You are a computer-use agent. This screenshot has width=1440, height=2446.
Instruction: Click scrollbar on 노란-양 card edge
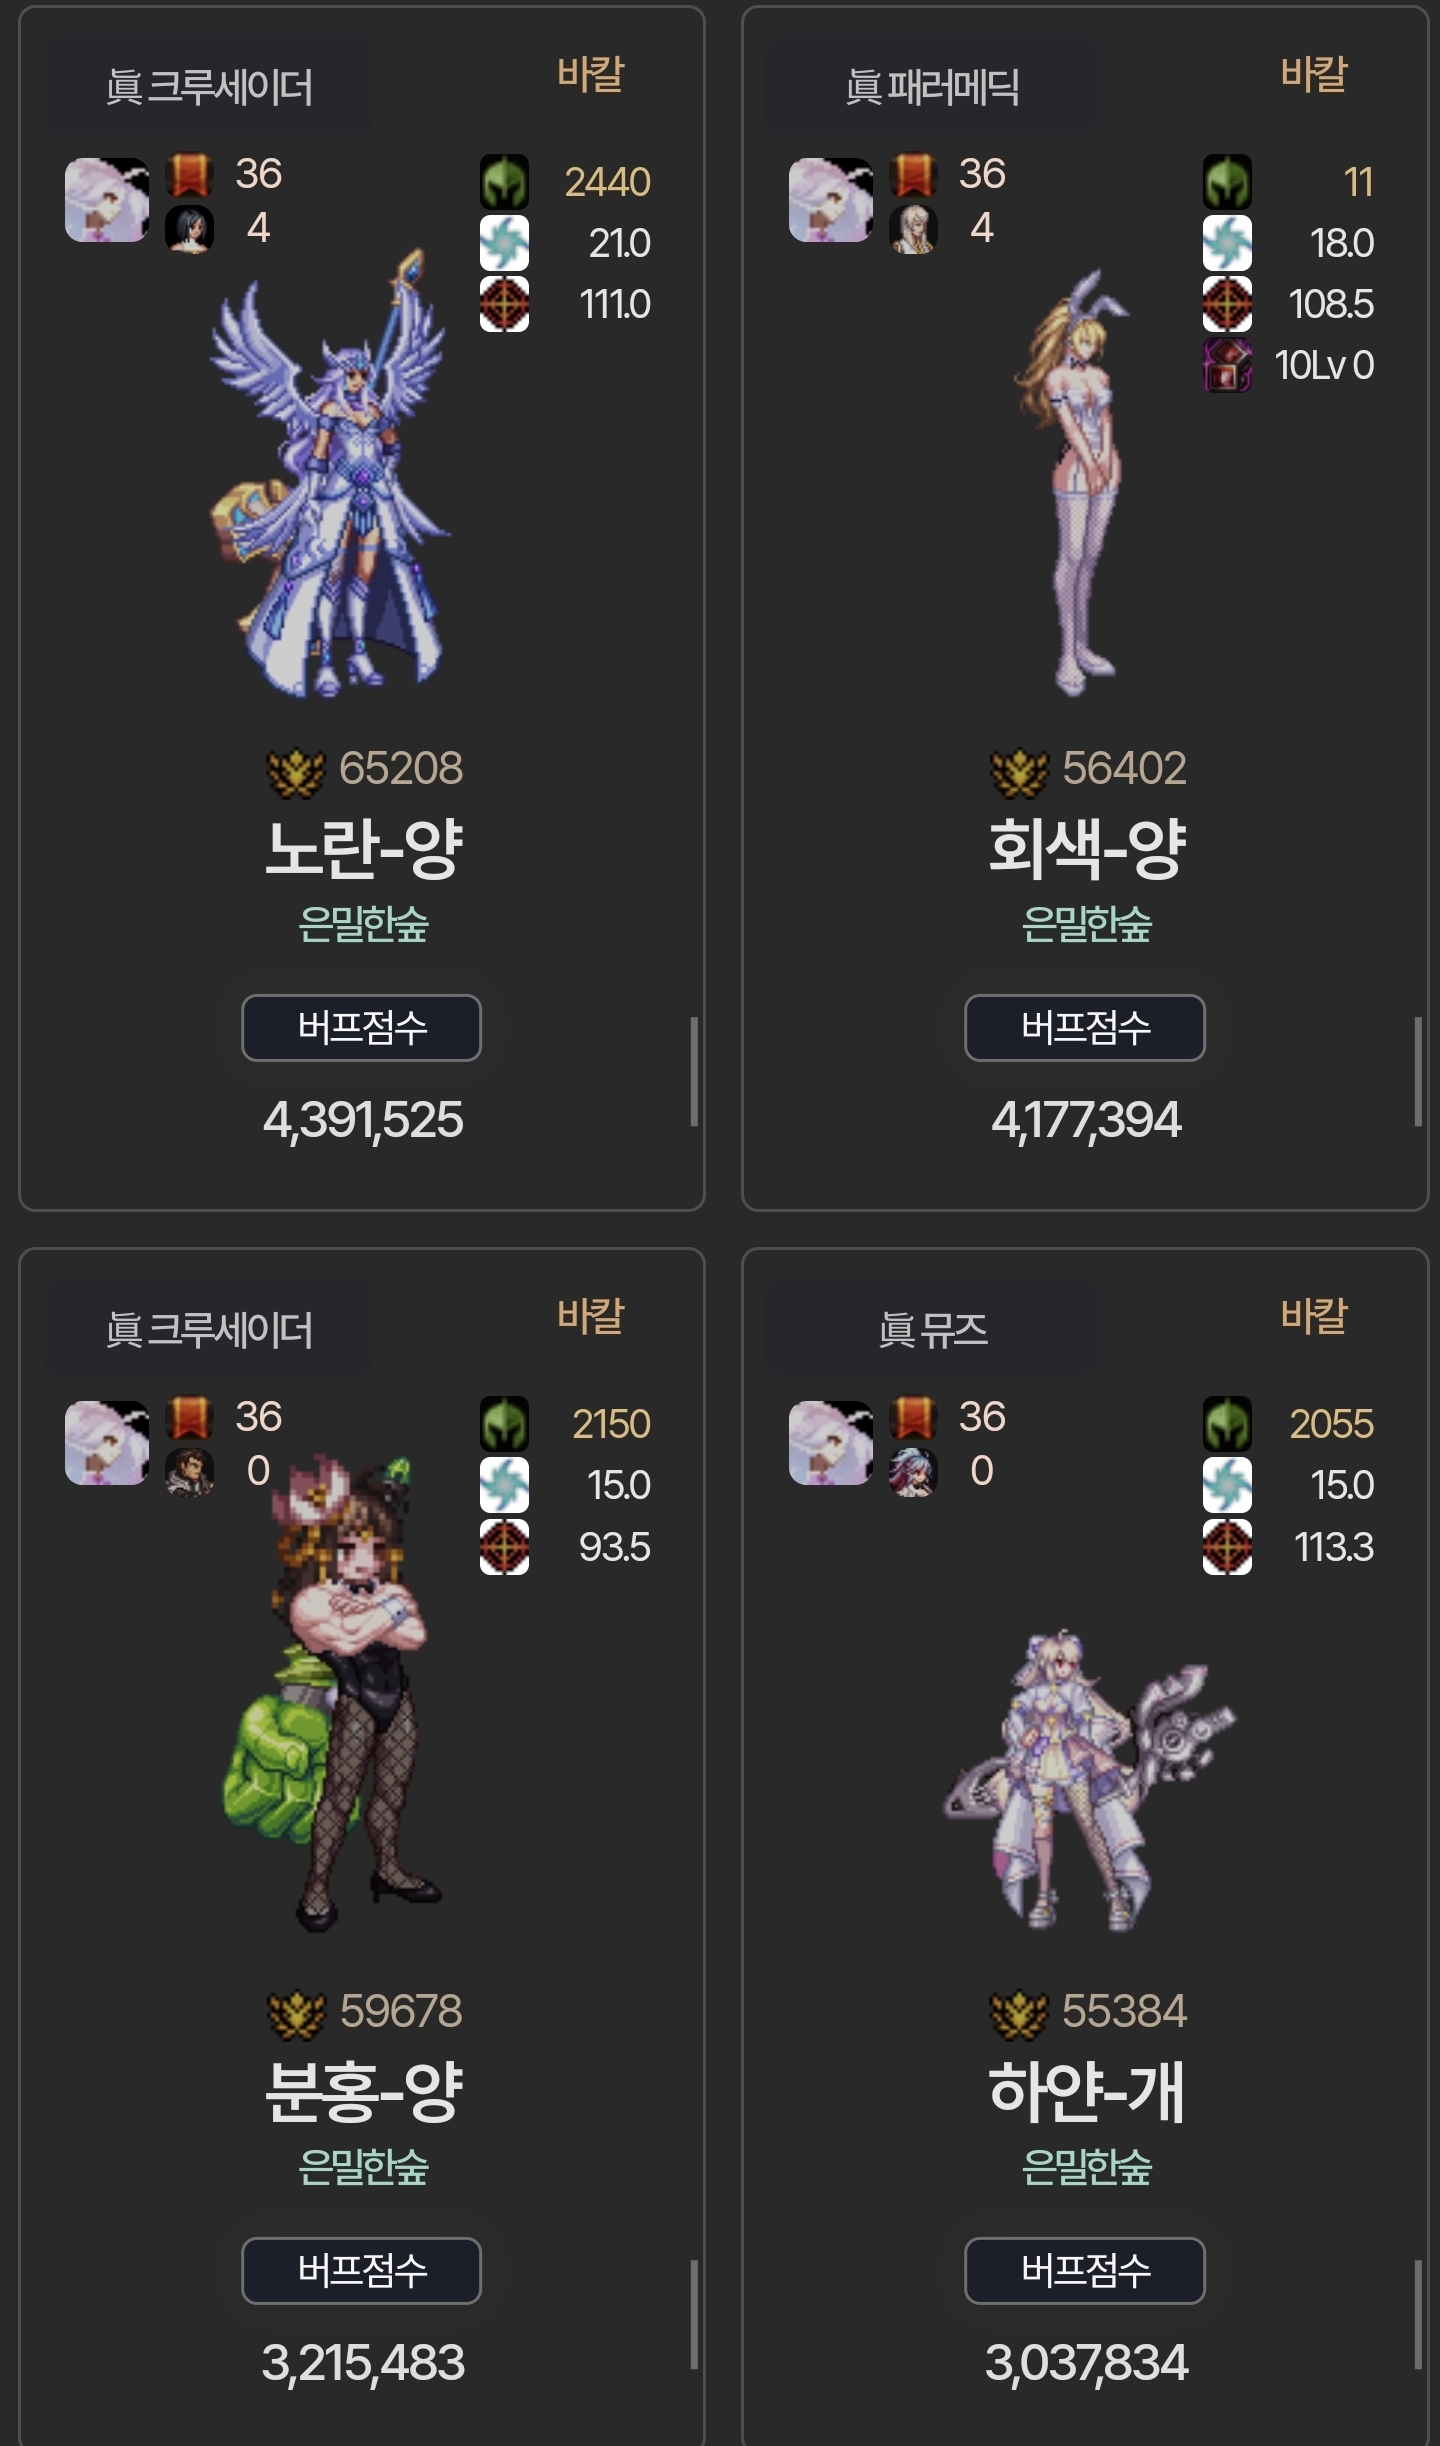coord(694,1072)
